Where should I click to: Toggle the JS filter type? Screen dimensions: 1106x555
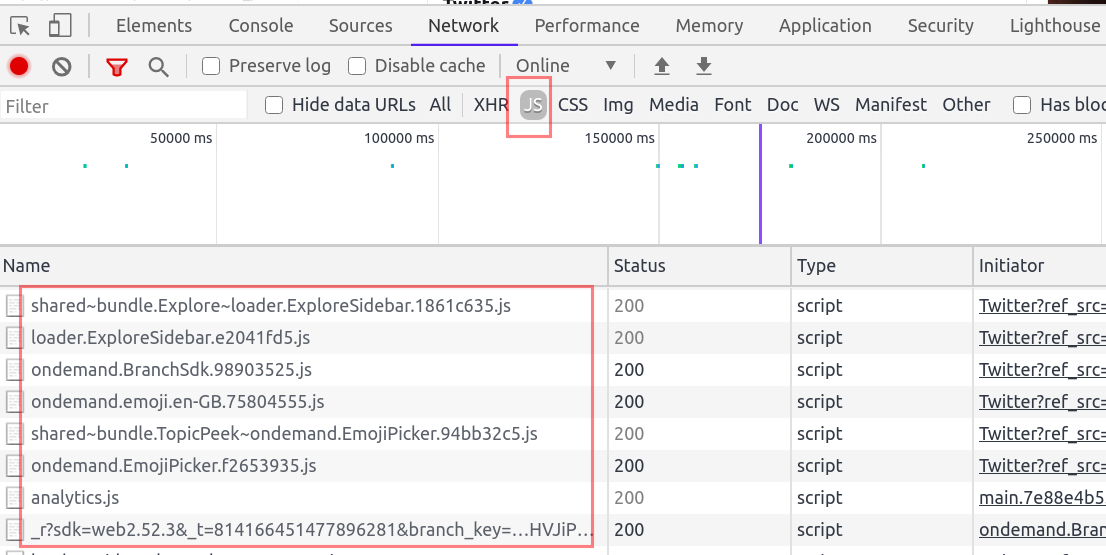534,105
